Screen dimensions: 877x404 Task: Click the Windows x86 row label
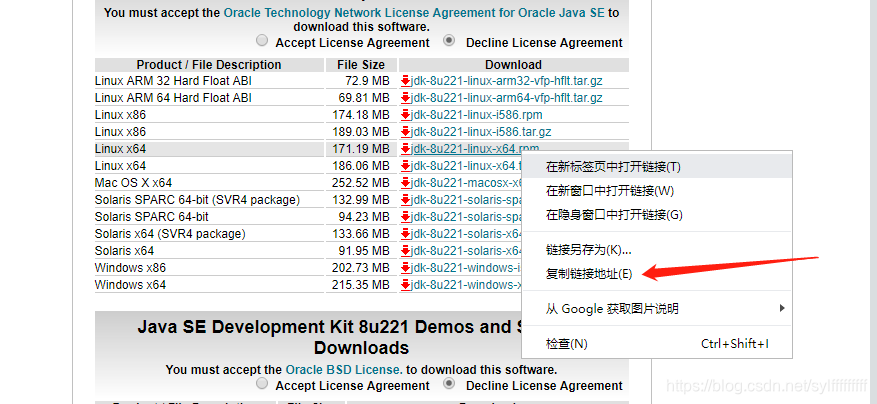[x=130, y=267]
